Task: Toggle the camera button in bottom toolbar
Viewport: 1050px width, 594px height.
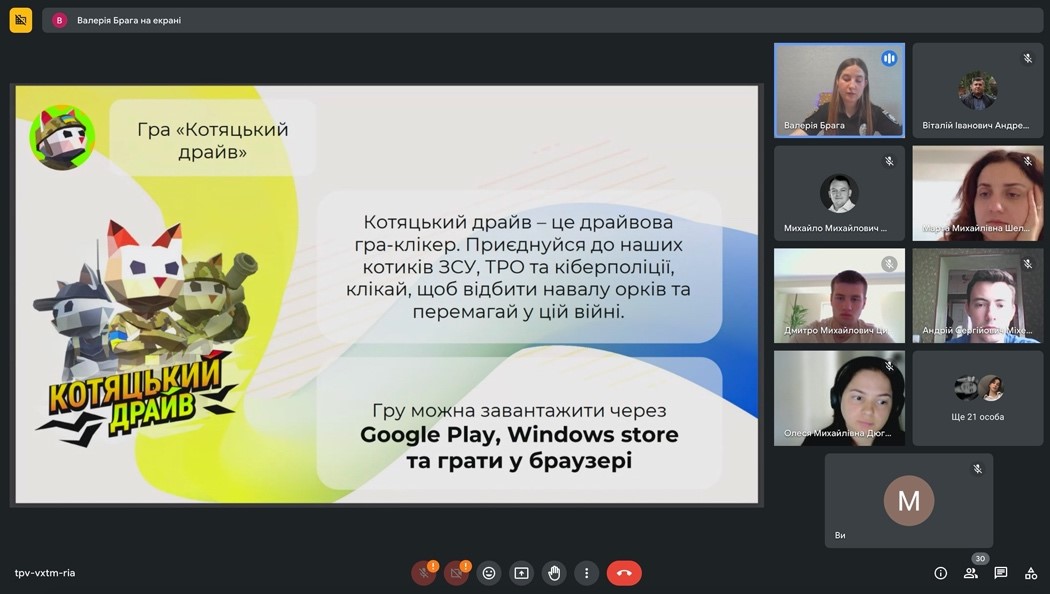Action: point(456,573)
